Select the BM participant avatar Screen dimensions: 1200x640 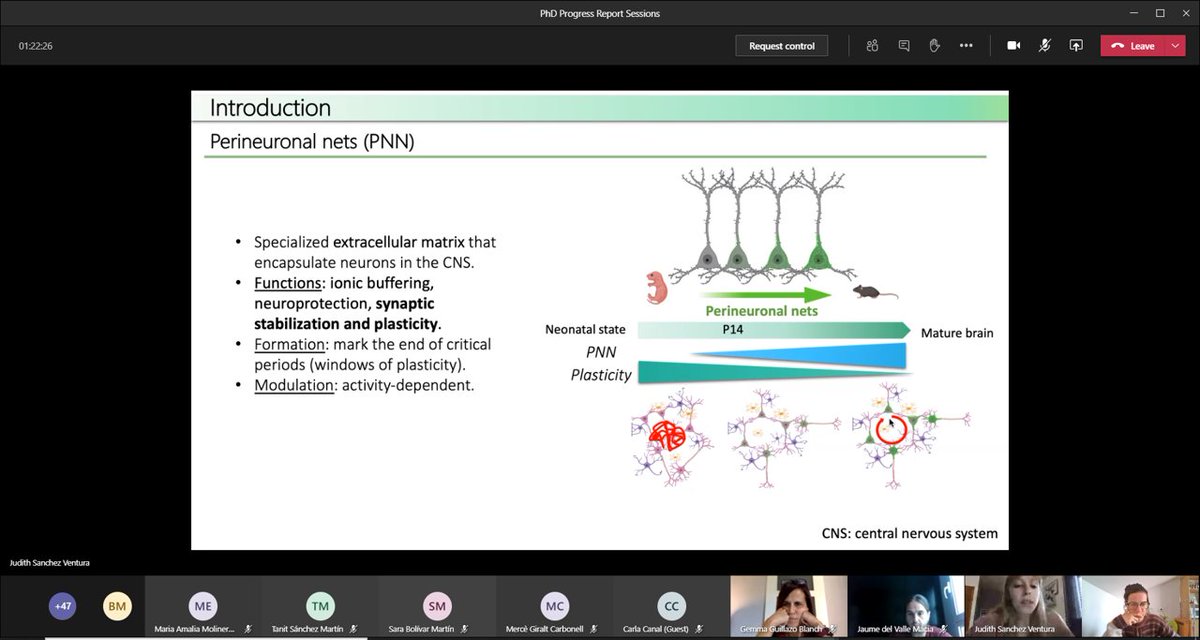(117, 606)
